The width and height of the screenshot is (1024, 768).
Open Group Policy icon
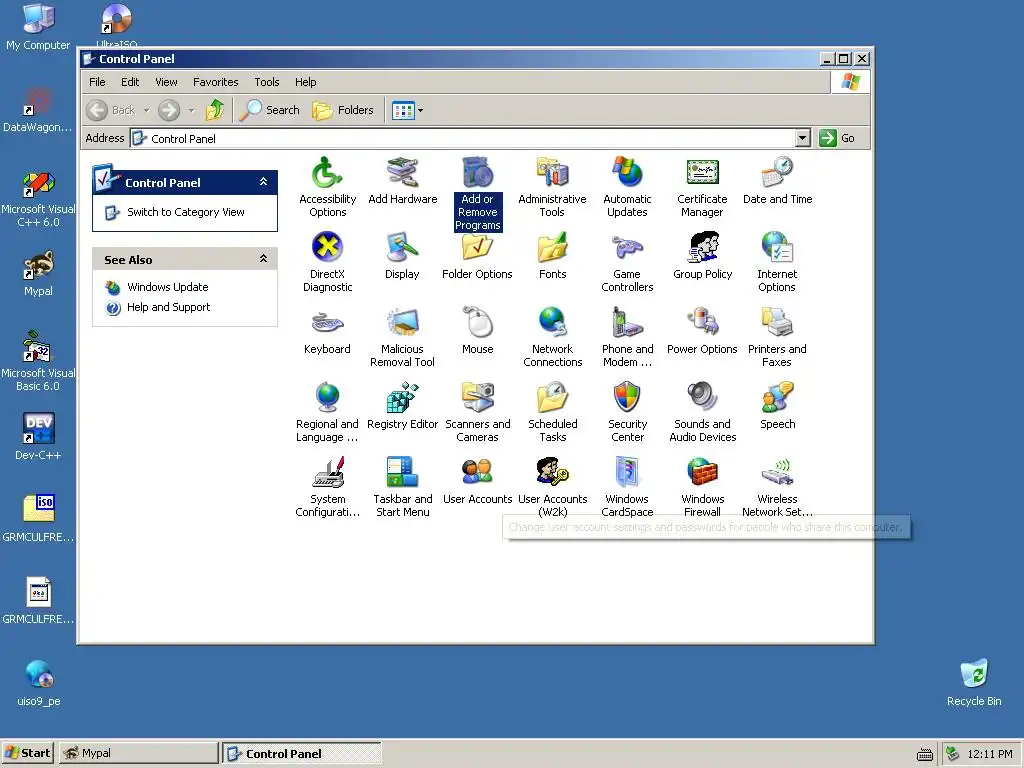702,256
